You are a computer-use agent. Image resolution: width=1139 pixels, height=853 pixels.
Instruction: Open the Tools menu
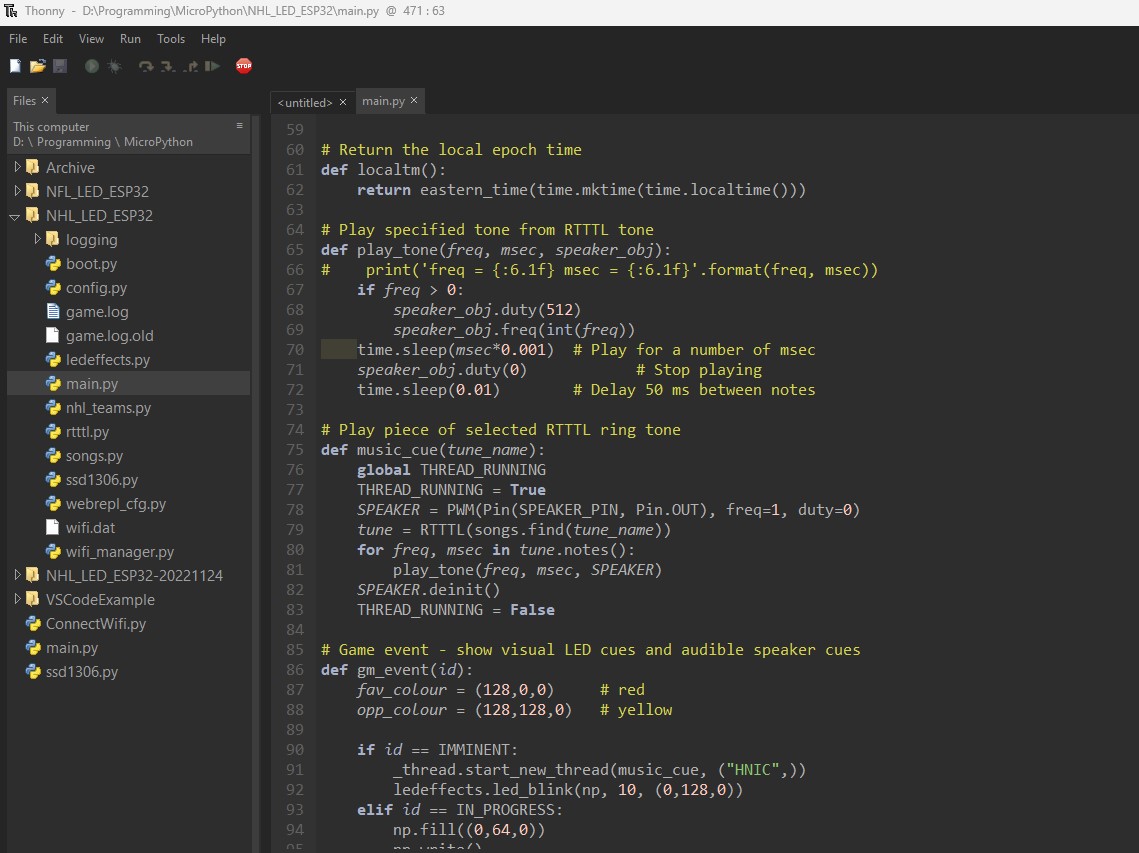pos(171,39)
